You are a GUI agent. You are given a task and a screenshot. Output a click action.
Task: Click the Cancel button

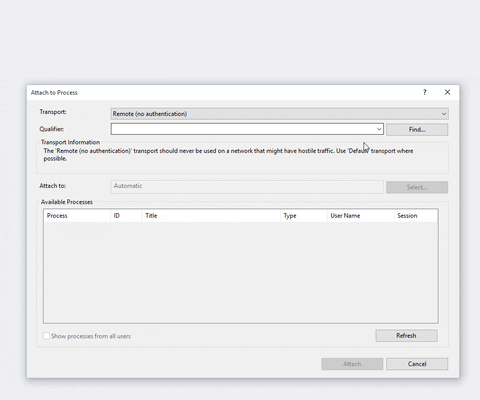tap(417, 364)
